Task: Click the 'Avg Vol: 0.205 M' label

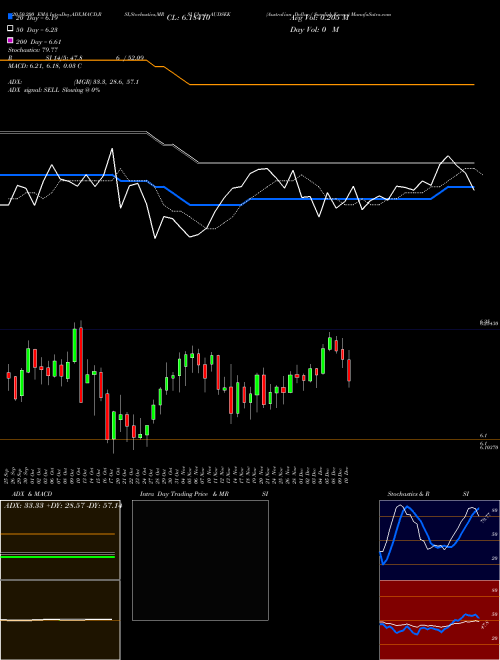Action: pos(319,18)
